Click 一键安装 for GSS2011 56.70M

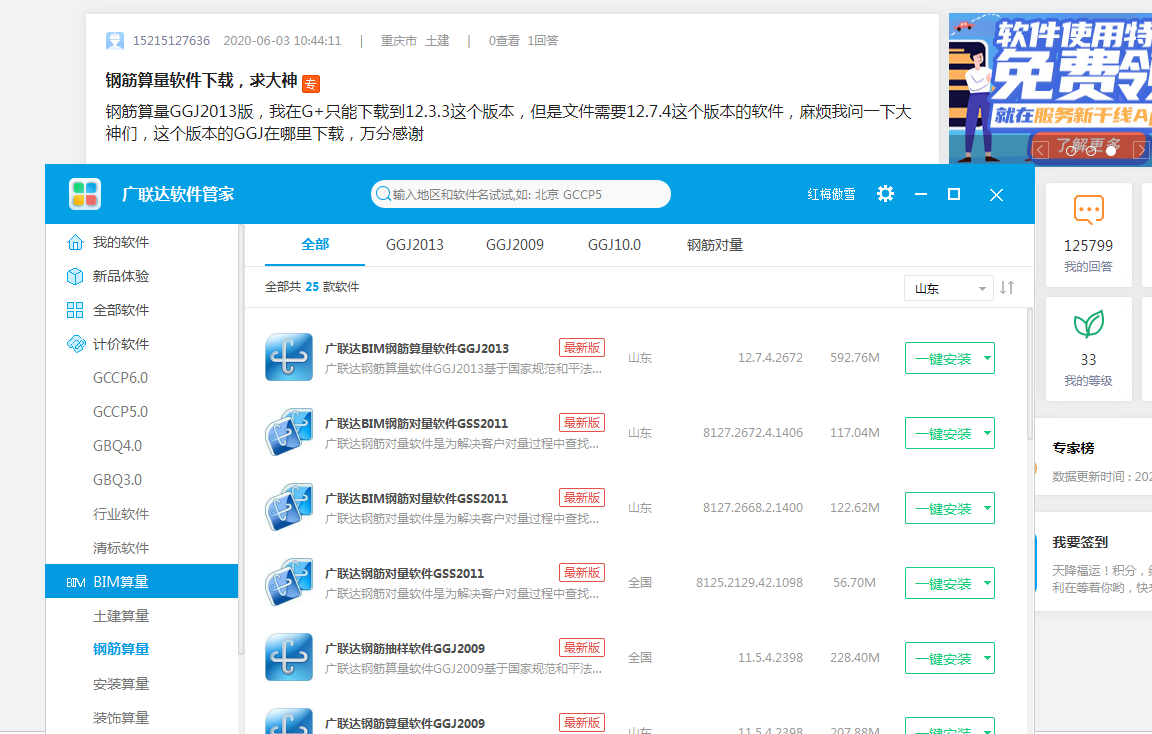point(943,583)
